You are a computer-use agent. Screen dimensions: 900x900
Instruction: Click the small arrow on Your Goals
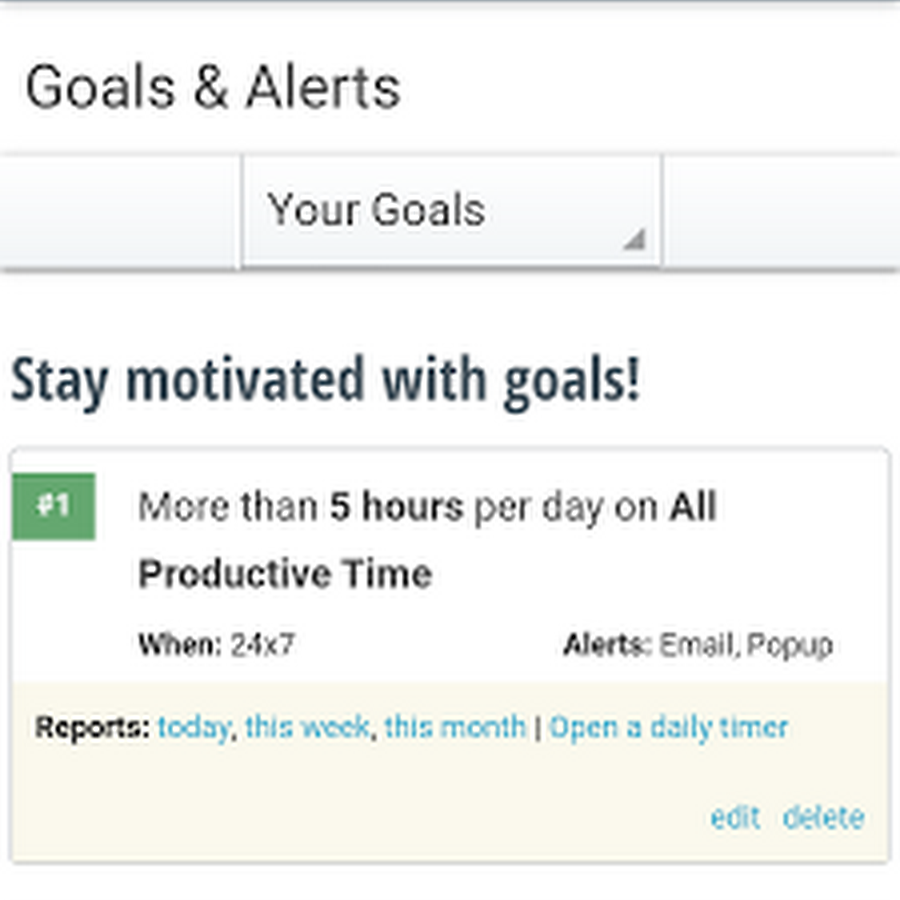(634, 240)
